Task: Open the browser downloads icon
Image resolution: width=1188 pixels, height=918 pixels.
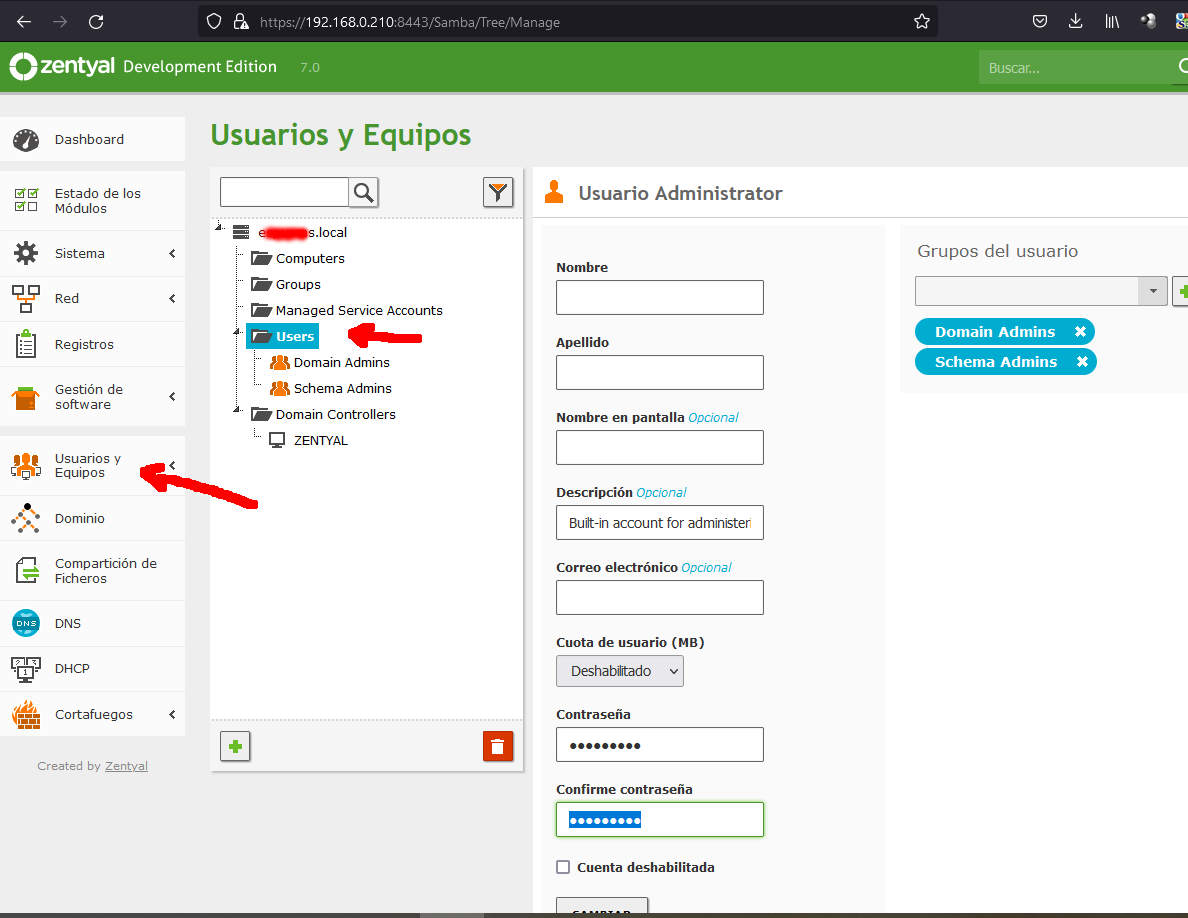Action: pos(1075,21)
